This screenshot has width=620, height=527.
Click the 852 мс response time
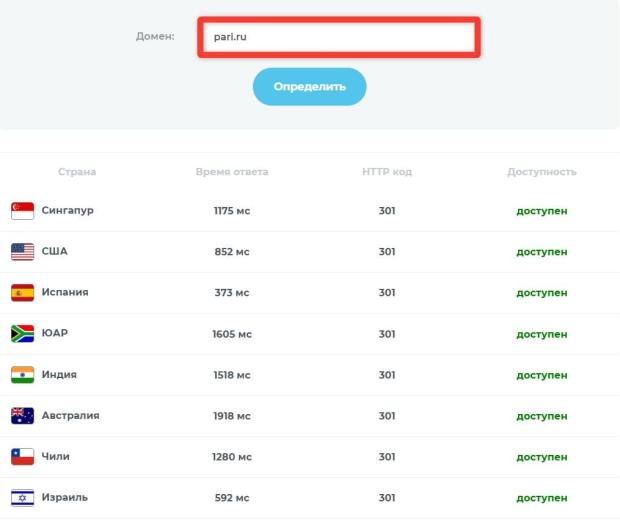(x=232, y=252)
